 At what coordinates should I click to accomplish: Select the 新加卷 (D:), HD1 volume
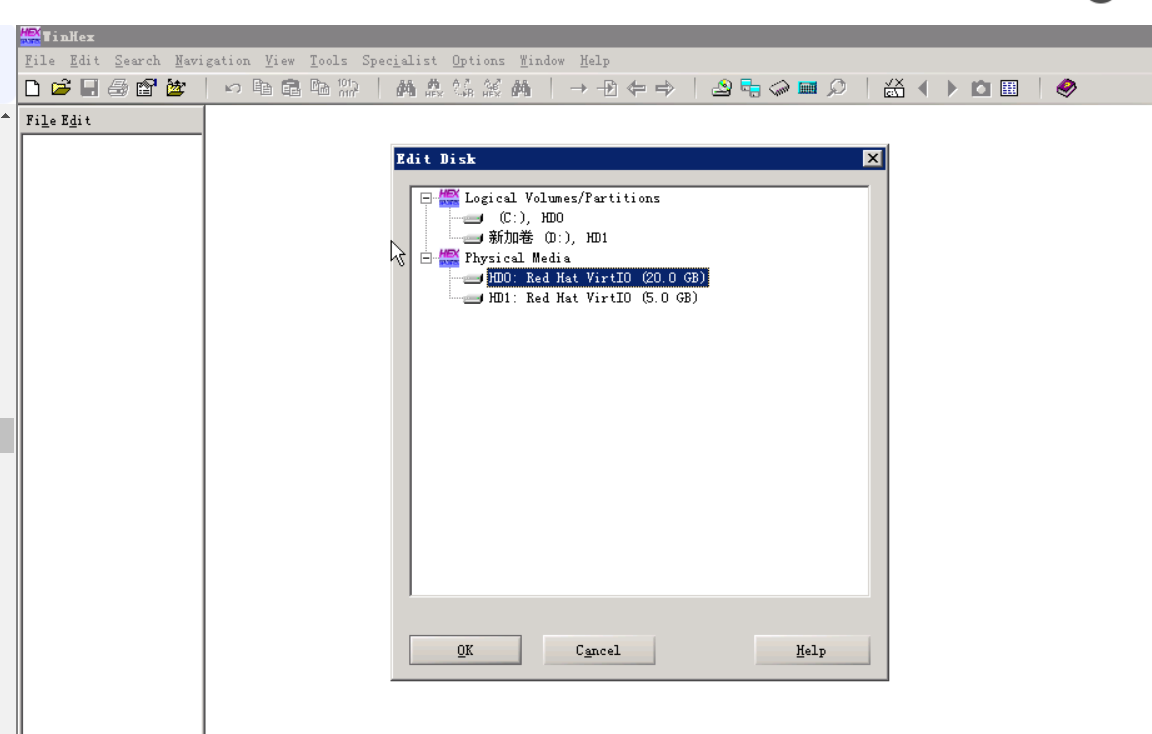[x=548, y=237]
